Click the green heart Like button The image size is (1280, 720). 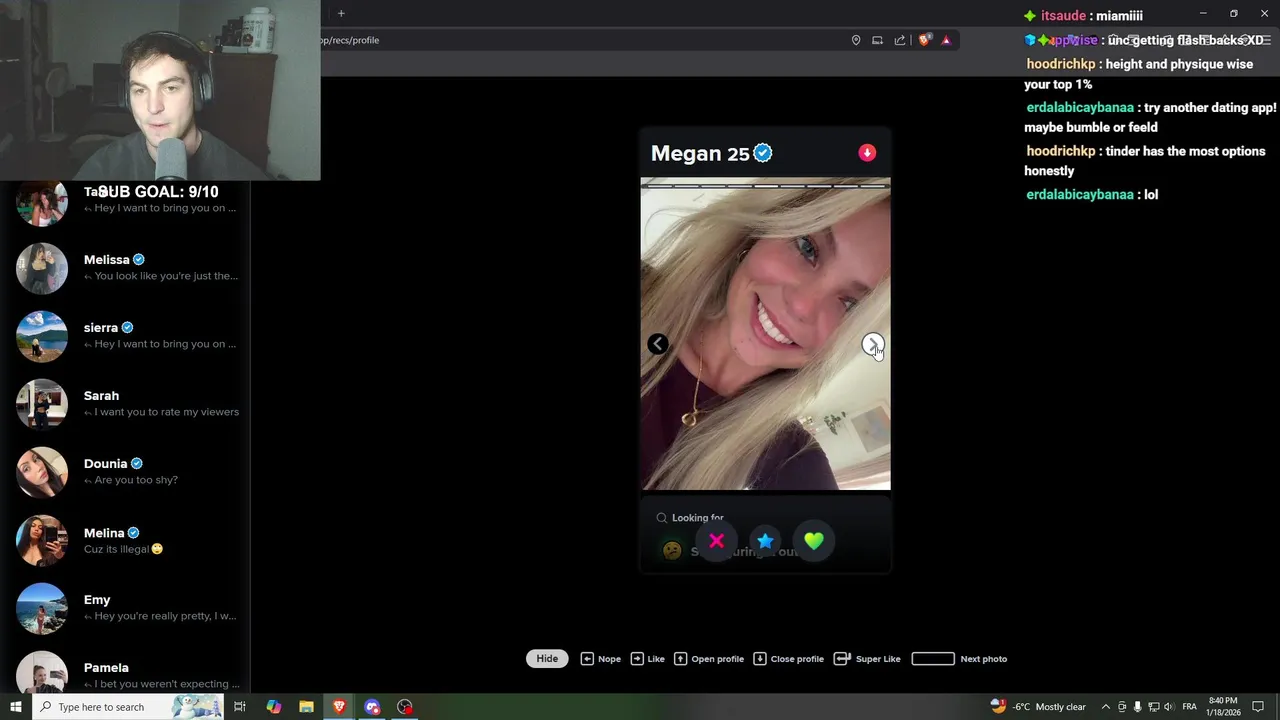[x=814, y=541]
